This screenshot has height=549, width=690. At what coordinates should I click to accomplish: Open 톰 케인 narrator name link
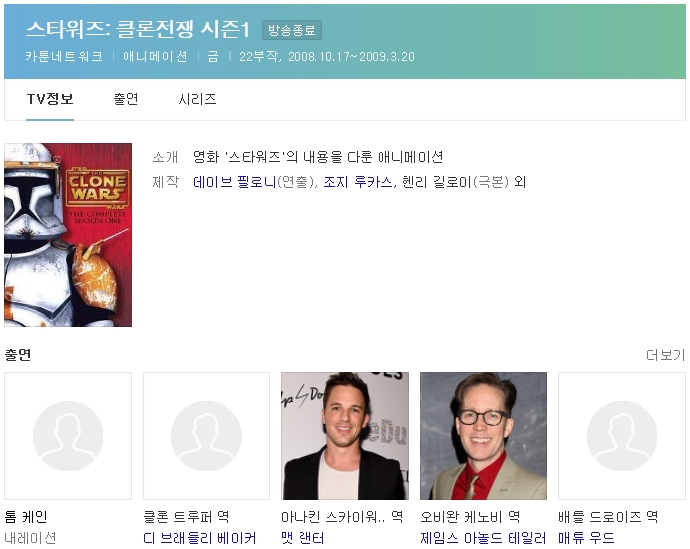point(26,517)
